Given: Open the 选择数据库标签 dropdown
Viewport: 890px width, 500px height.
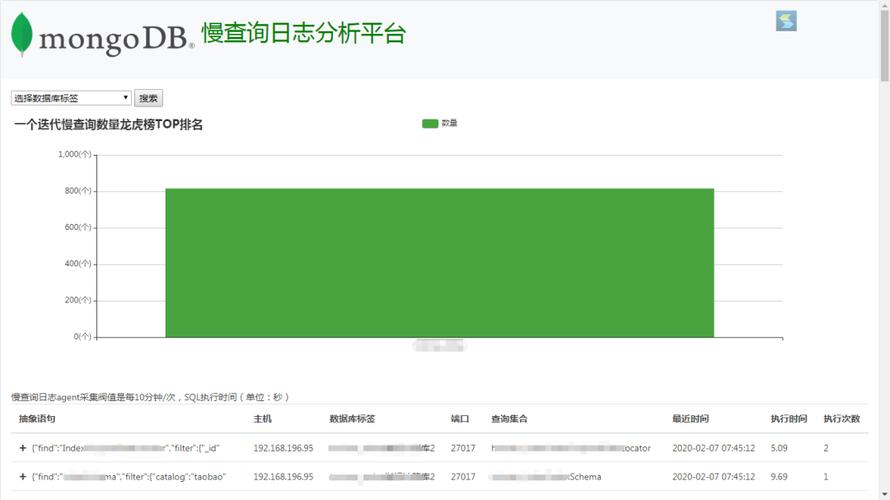Looking at the screenshot, I should [71, 98].
